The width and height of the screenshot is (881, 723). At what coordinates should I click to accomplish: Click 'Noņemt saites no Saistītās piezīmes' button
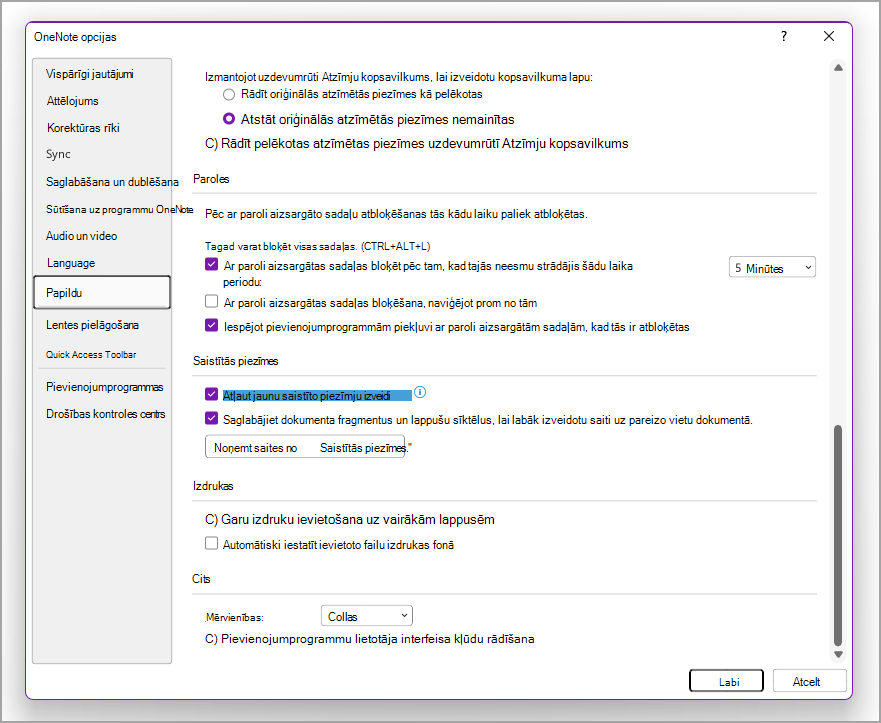pyautogui.click(x=305, y=447)
